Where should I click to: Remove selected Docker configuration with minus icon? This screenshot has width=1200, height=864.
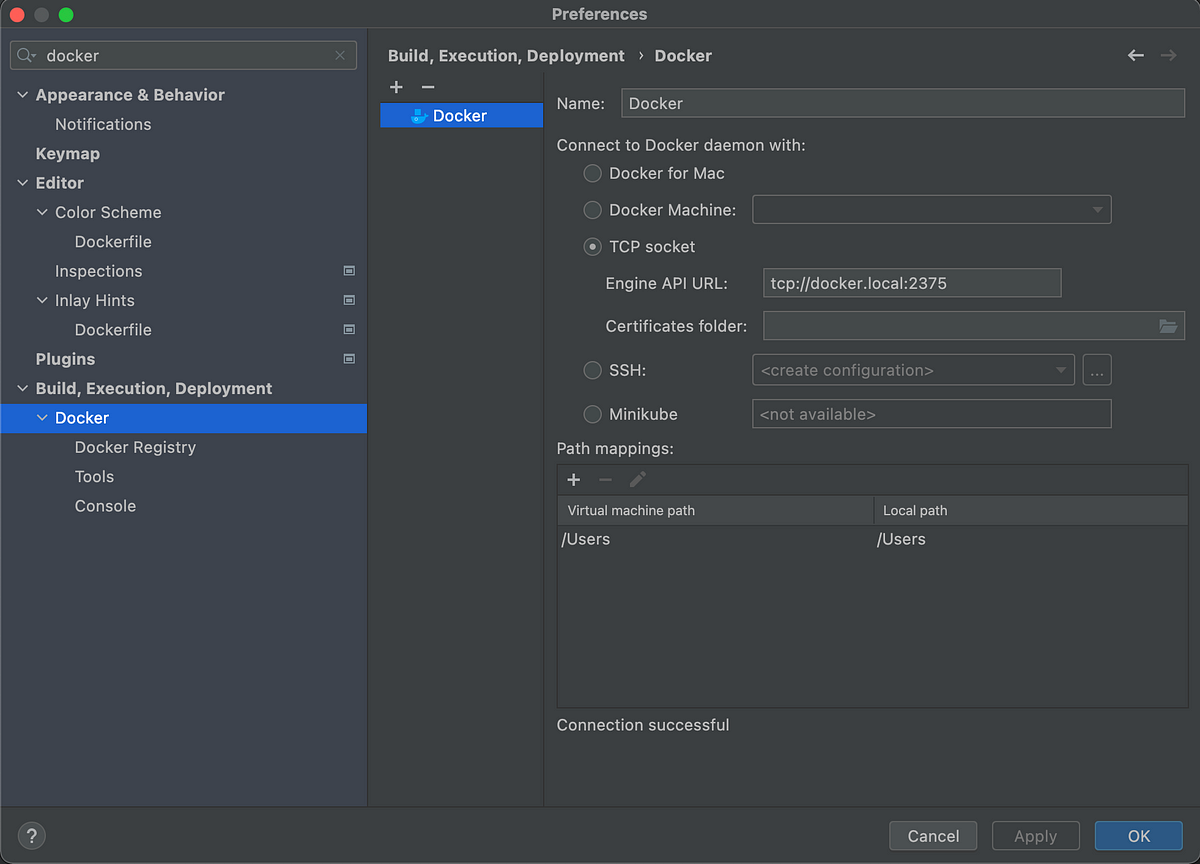tap(428, 88)
